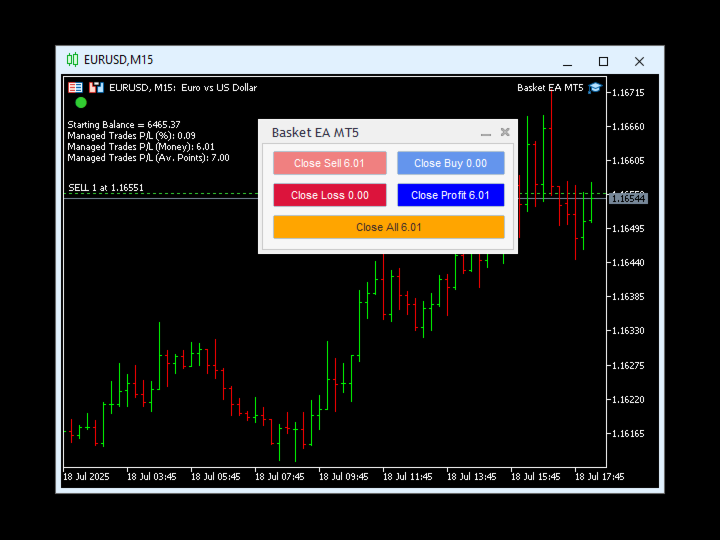Click the 1.16605 price scale label
Viewport: 720px width, 540px height.
(x=628, y=161)
